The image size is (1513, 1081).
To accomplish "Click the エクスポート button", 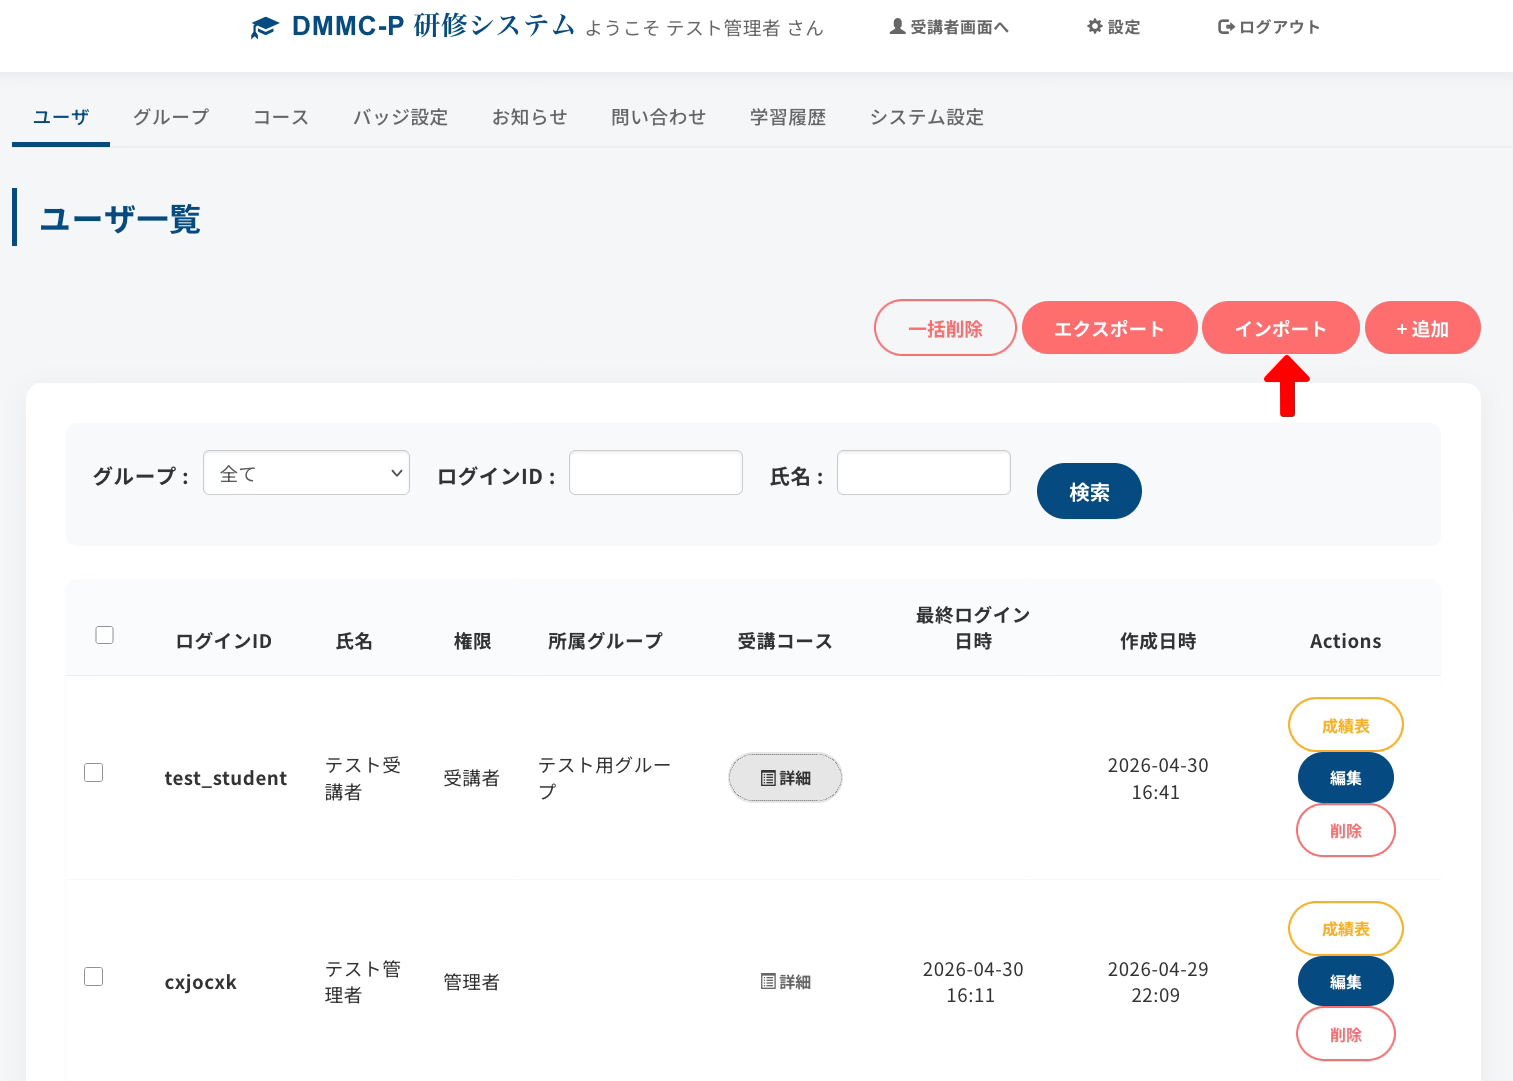I will (x=1109, y=329).
